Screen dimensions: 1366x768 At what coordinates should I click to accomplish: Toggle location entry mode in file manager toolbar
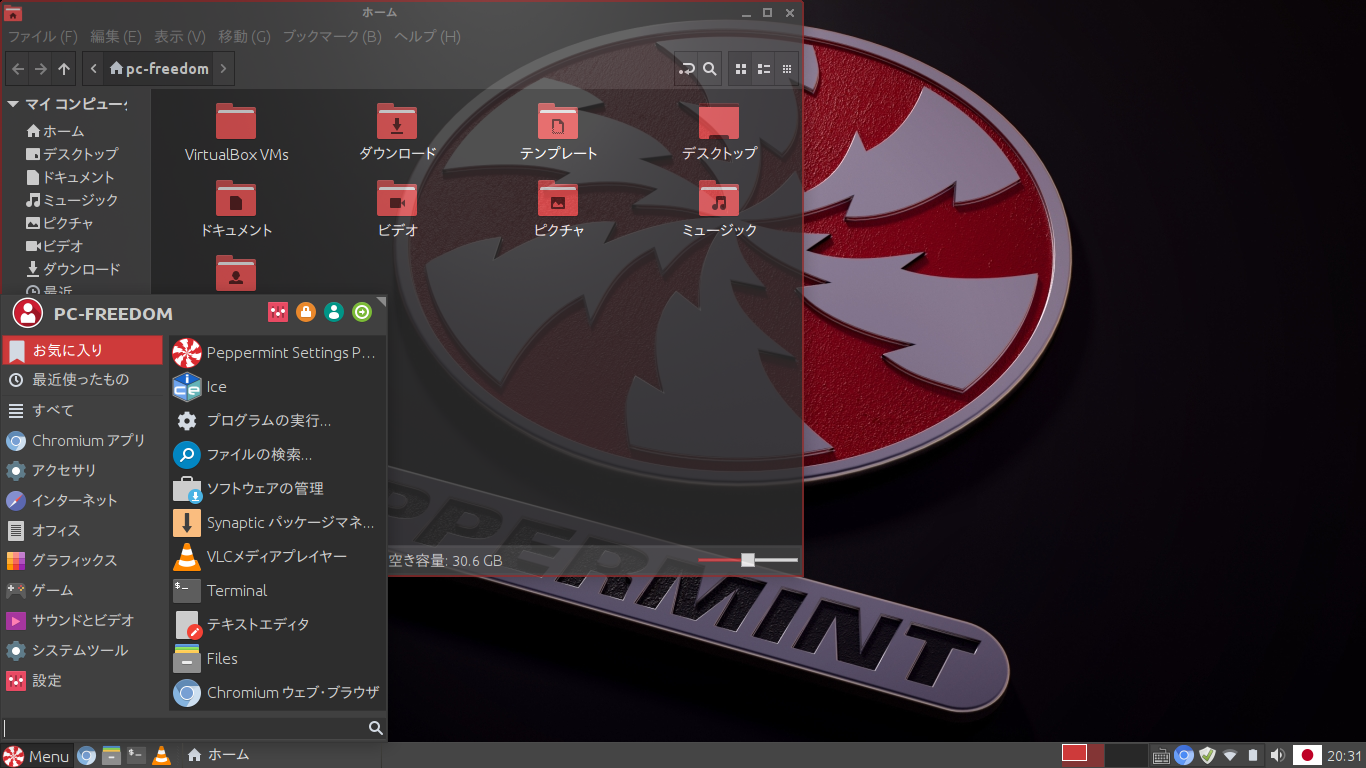[686, 69]
